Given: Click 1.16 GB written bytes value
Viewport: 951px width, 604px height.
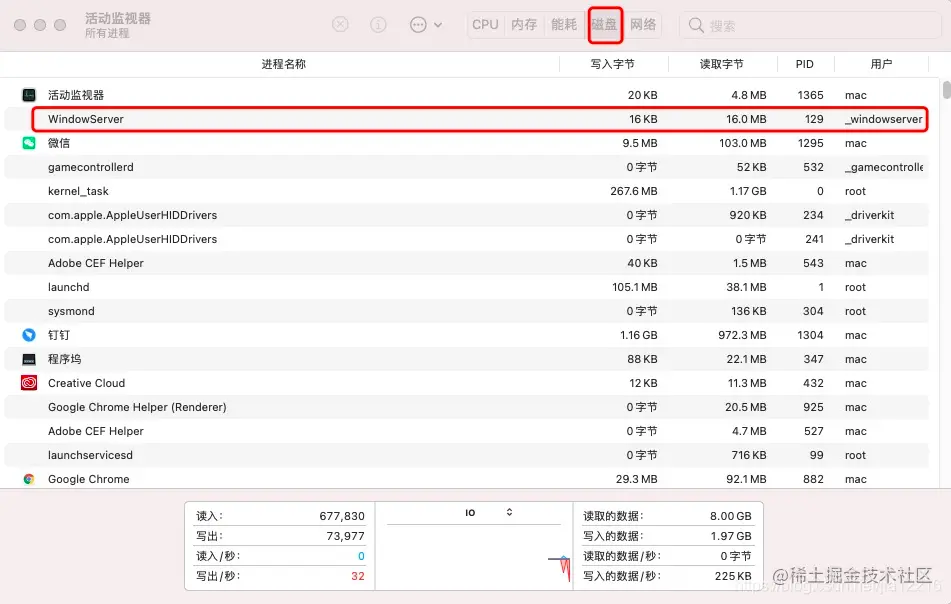Looking at the screenshot, I should 639,335.
